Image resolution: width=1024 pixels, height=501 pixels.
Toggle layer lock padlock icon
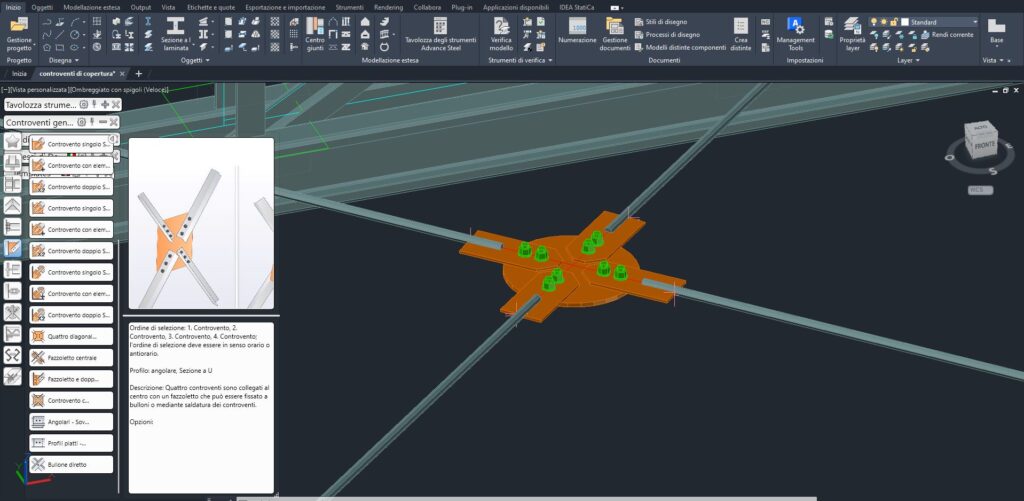tap(894, 21)
